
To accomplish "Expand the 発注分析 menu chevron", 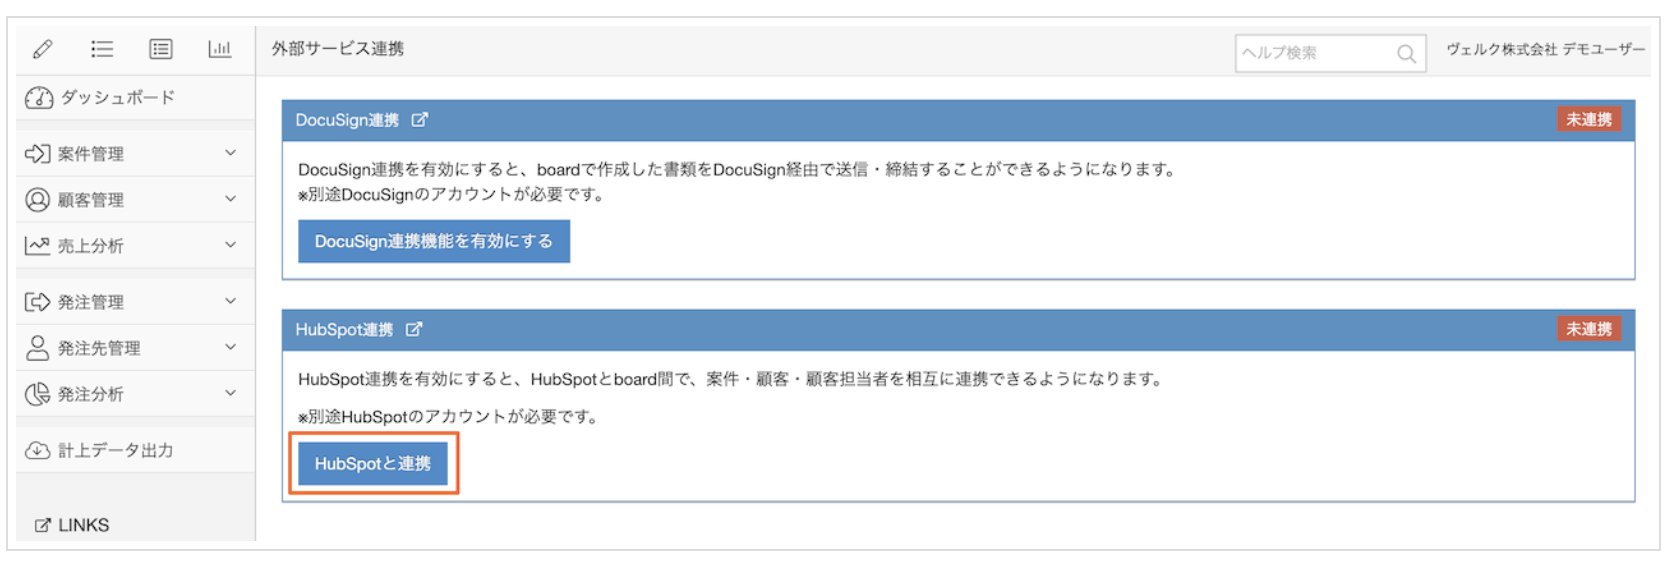I will click(230, 393).
